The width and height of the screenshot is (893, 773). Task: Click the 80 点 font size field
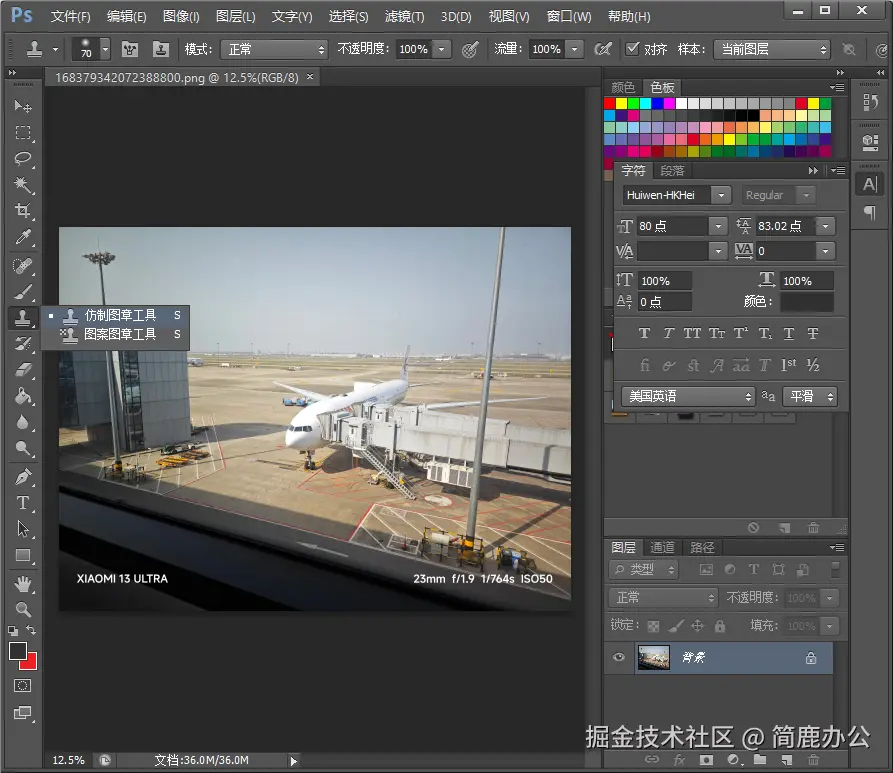672,226
